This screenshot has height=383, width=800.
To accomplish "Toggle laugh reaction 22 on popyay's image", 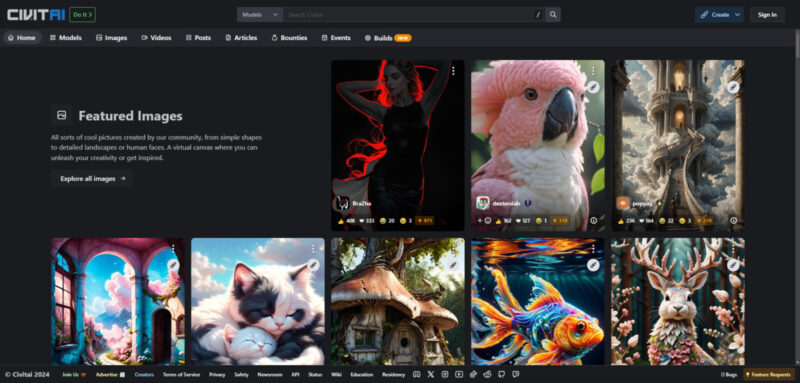I will coord(666,221).
